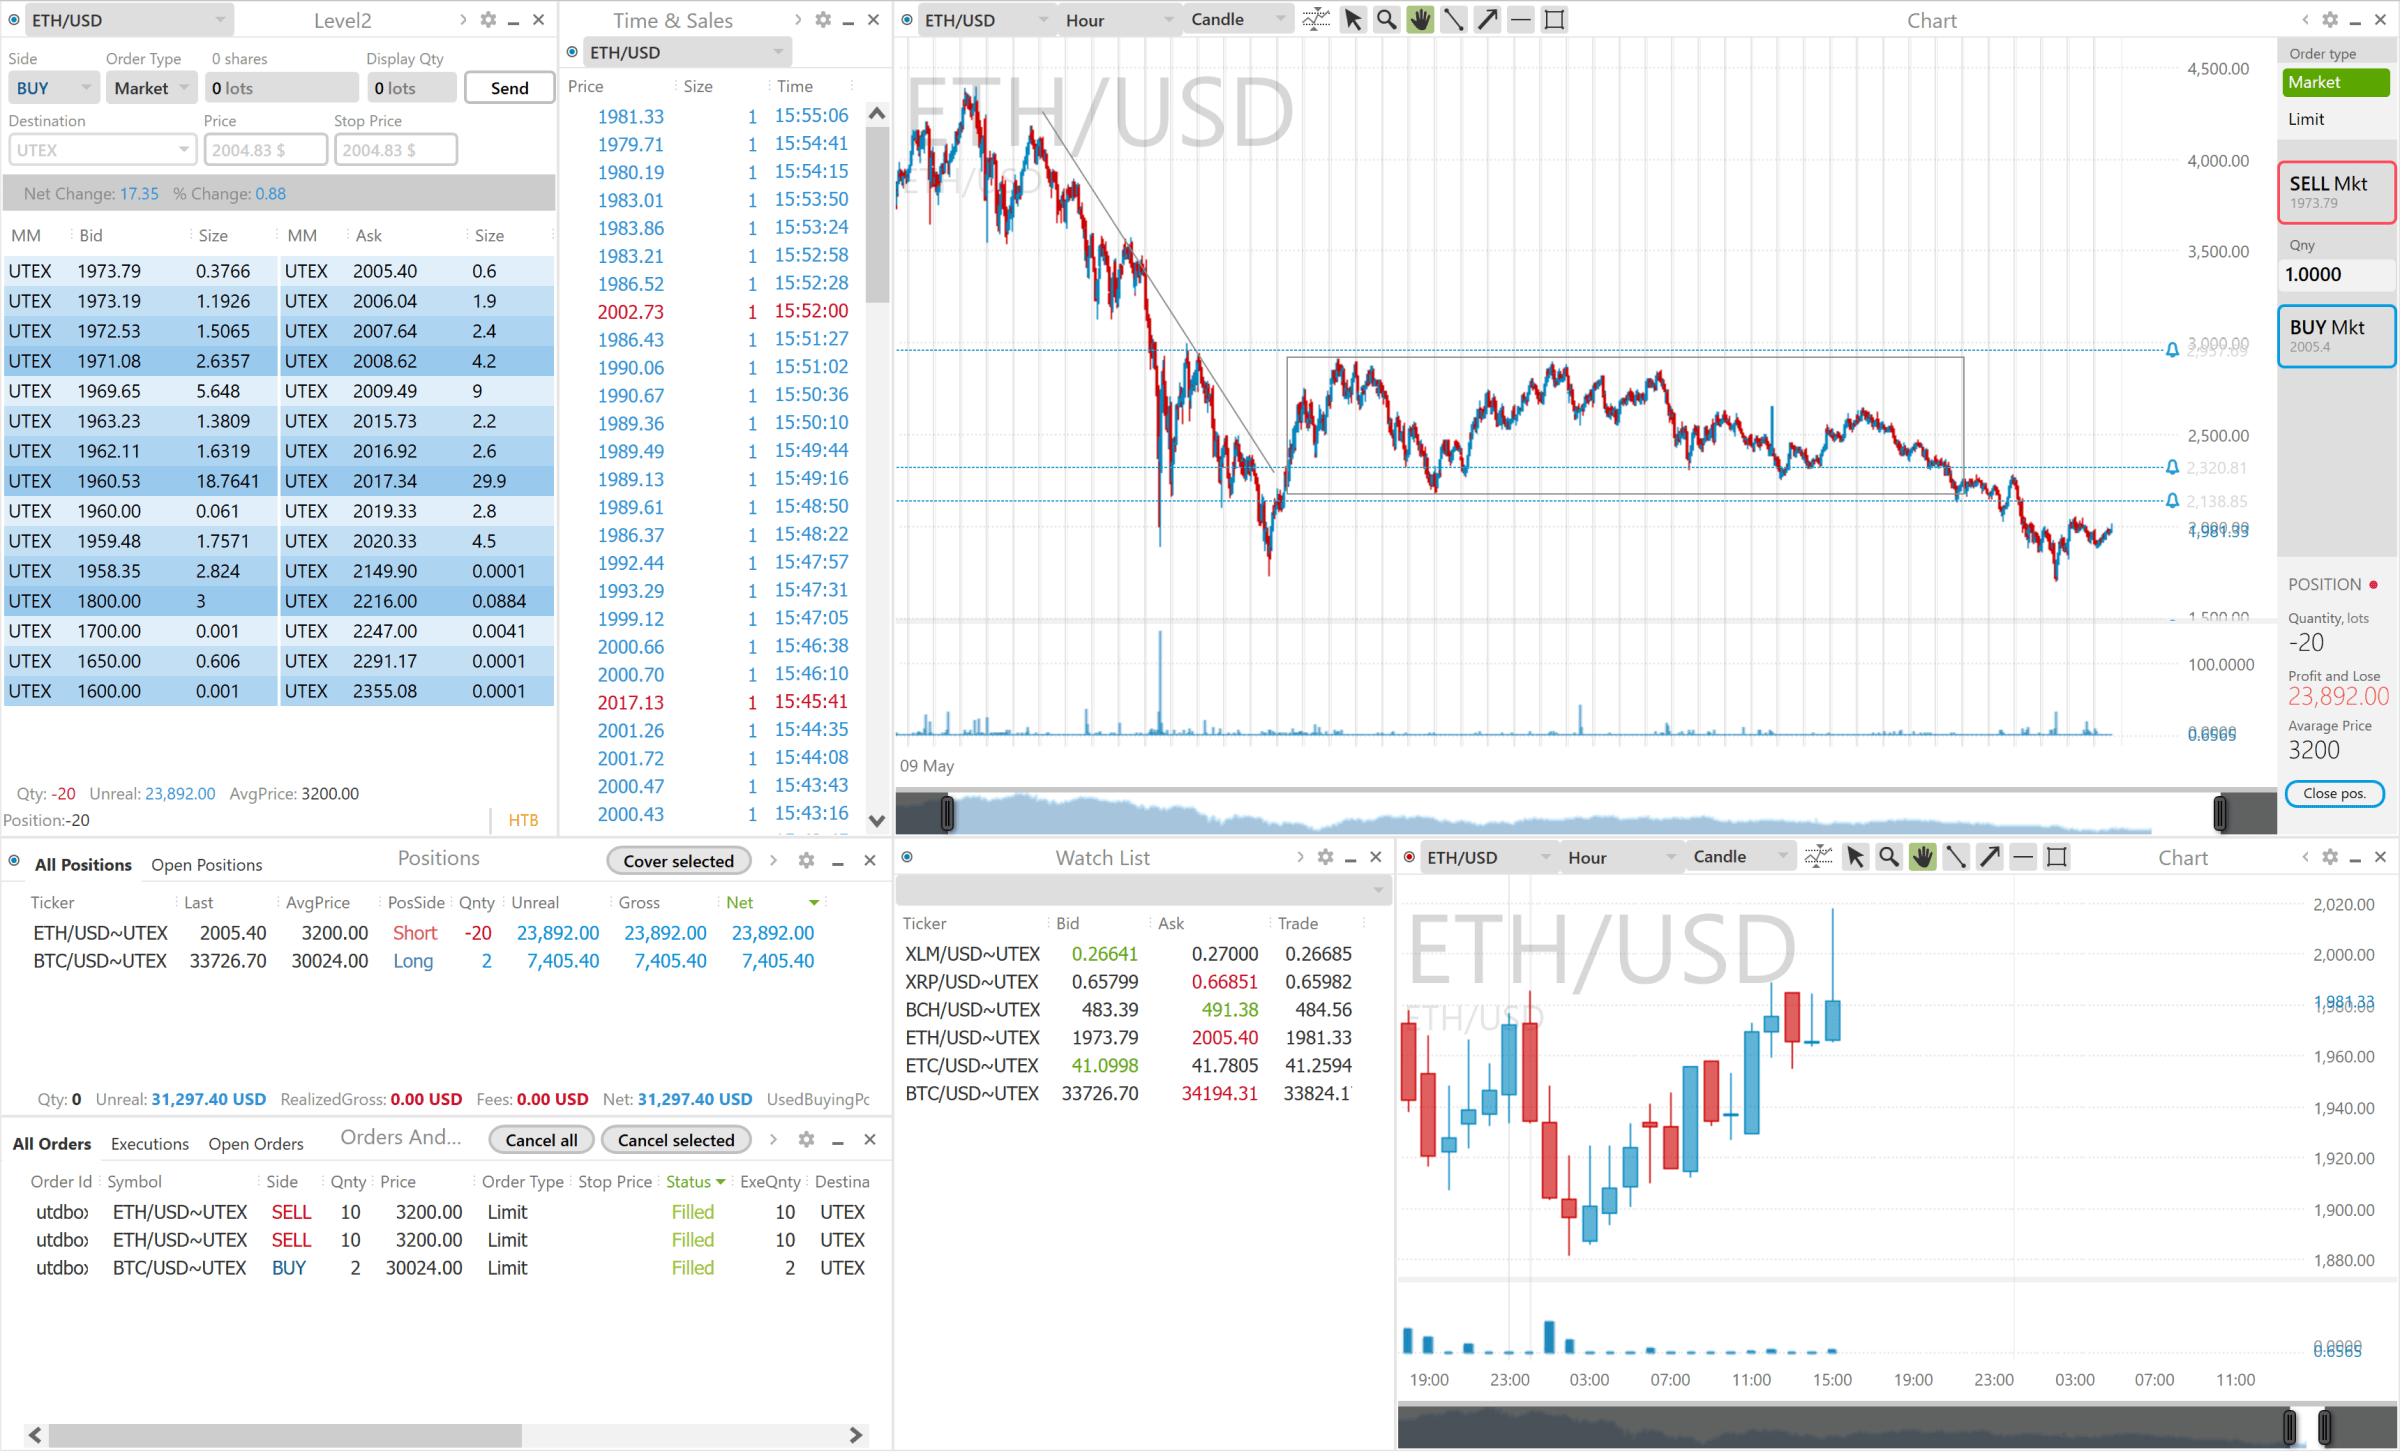Toggle the Level2 panel link radio button
Image resolution: width=2400 pixels, height=1452 pixels.
15,20
